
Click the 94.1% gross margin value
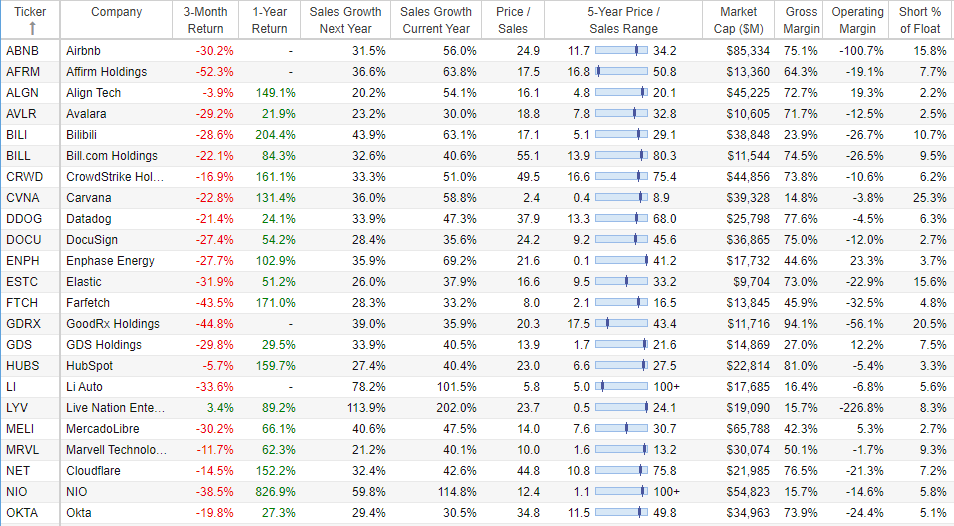click(801, 324)
